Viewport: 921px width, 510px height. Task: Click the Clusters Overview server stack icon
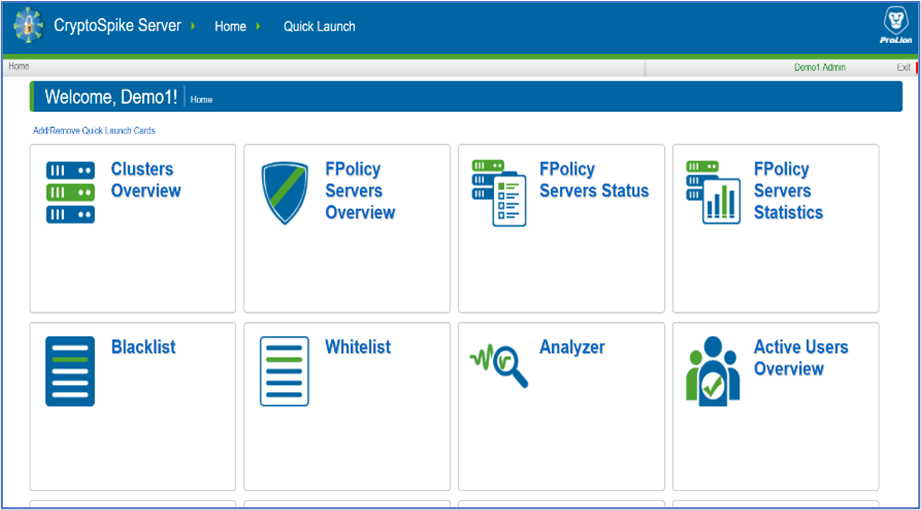pos(70,193)
